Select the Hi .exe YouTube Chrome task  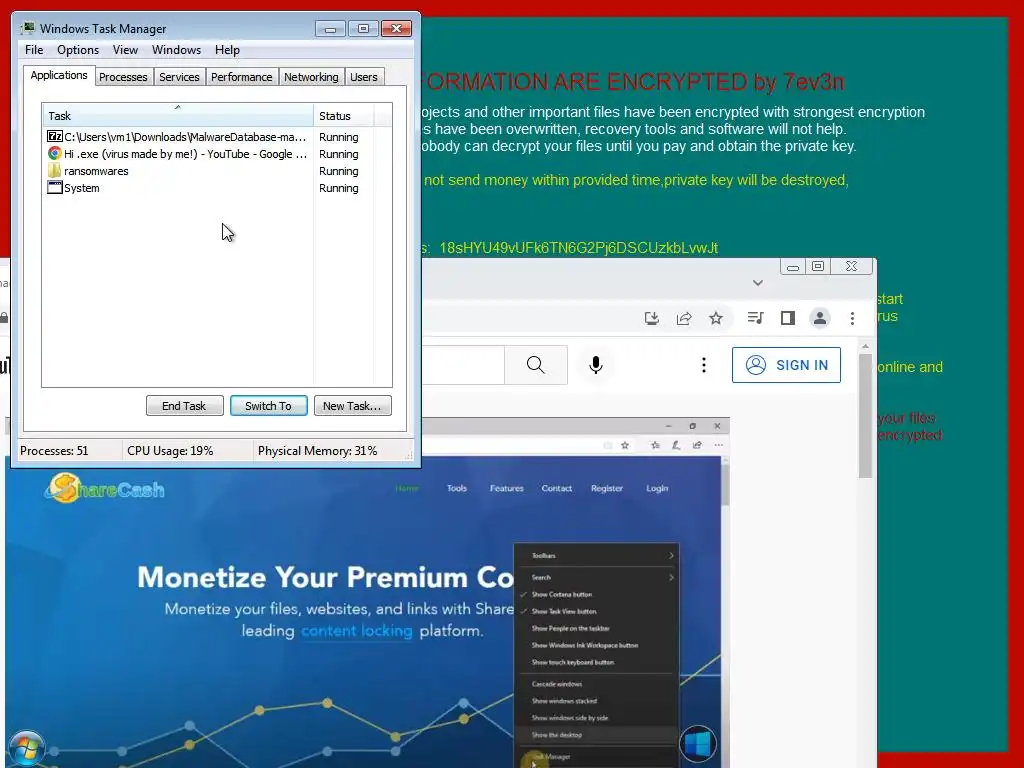click(x=208, y=154)
